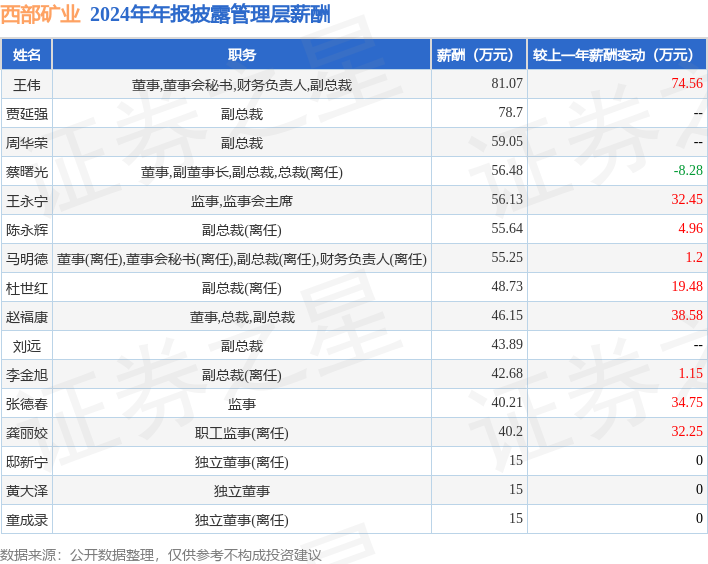Select the name cell 李金旭
The image size is (708, 564).
[27, 375]
